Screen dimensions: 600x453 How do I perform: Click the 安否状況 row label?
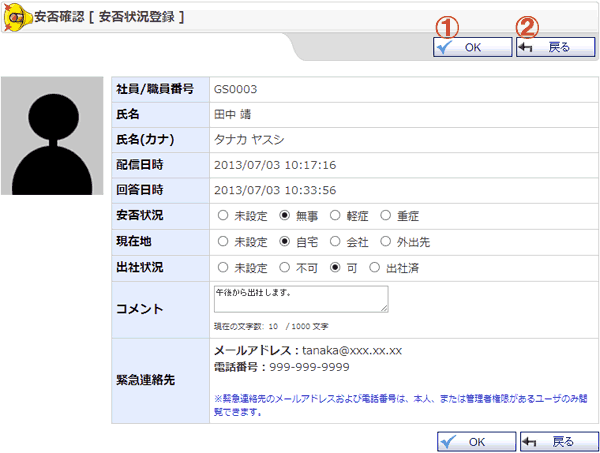[140, 215]
